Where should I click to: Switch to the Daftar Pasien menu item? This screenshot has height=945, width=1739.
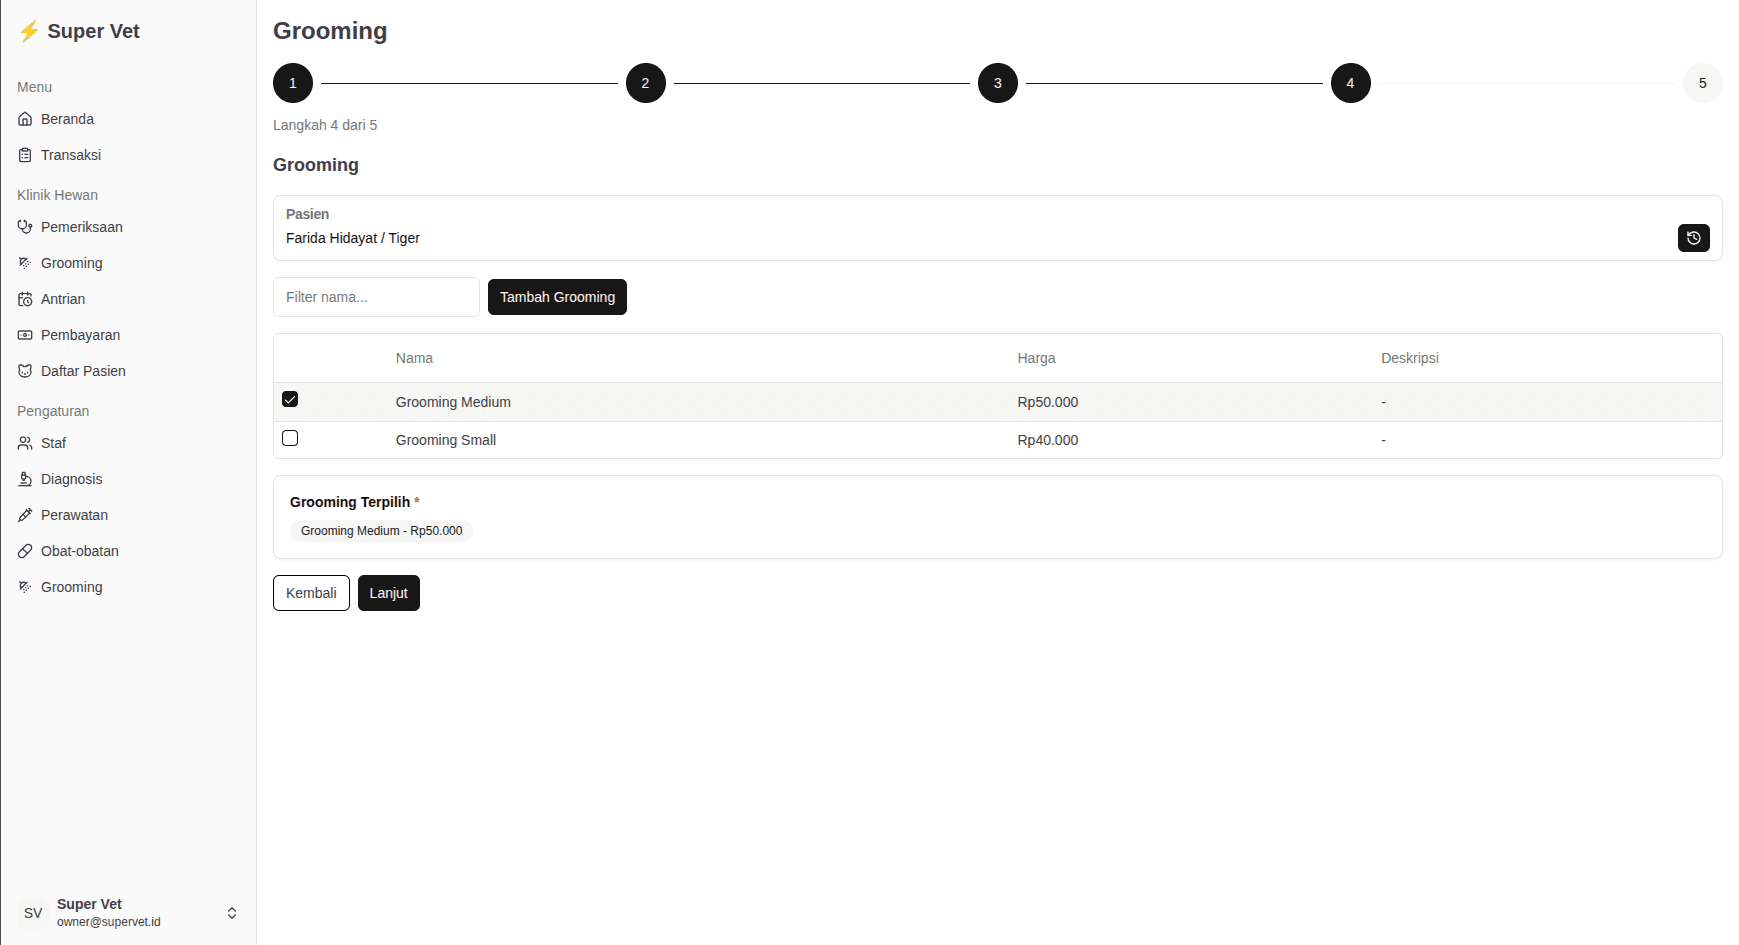tap(82, 371)
